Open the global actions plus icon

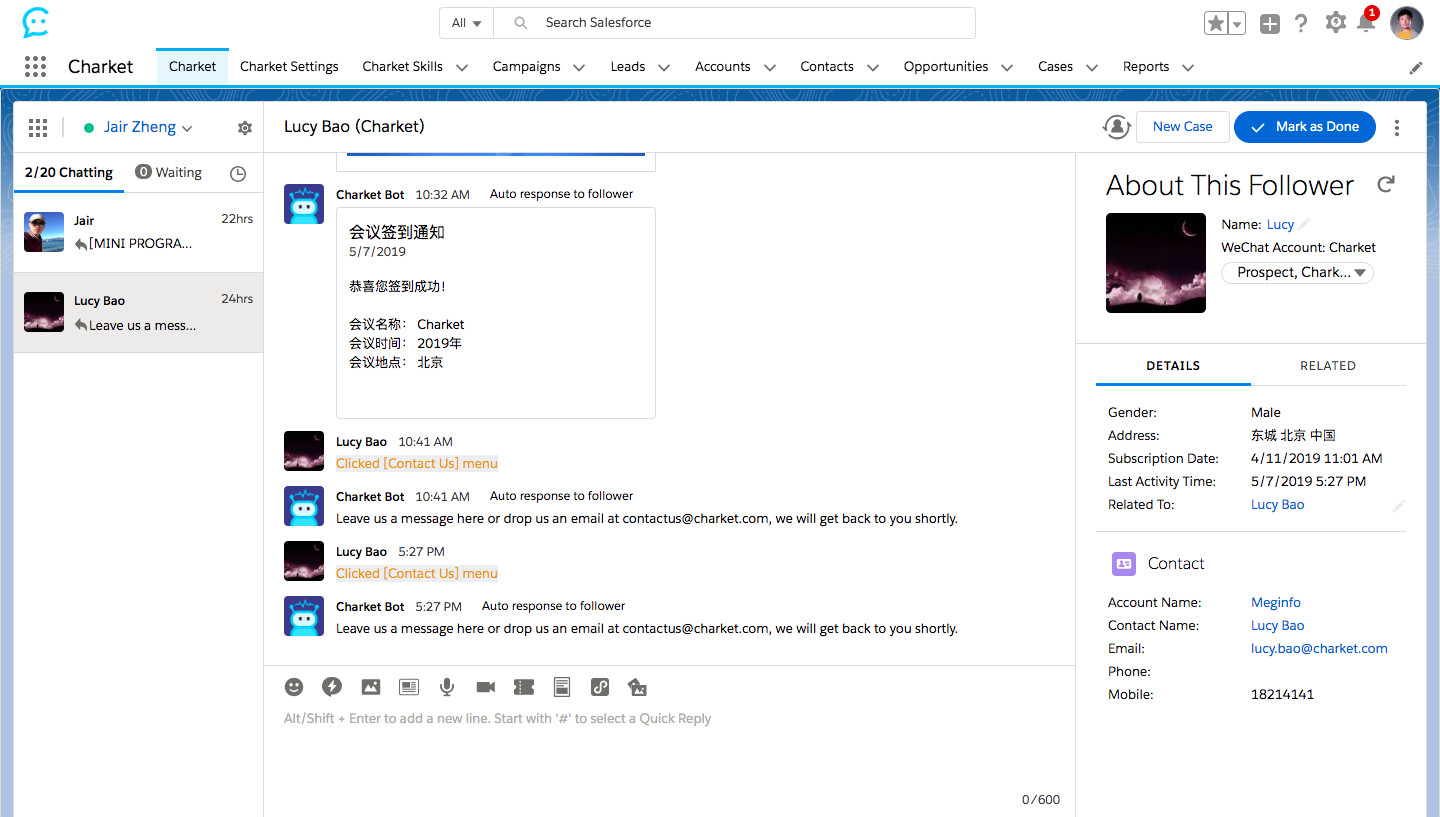tap(1270, 23)
